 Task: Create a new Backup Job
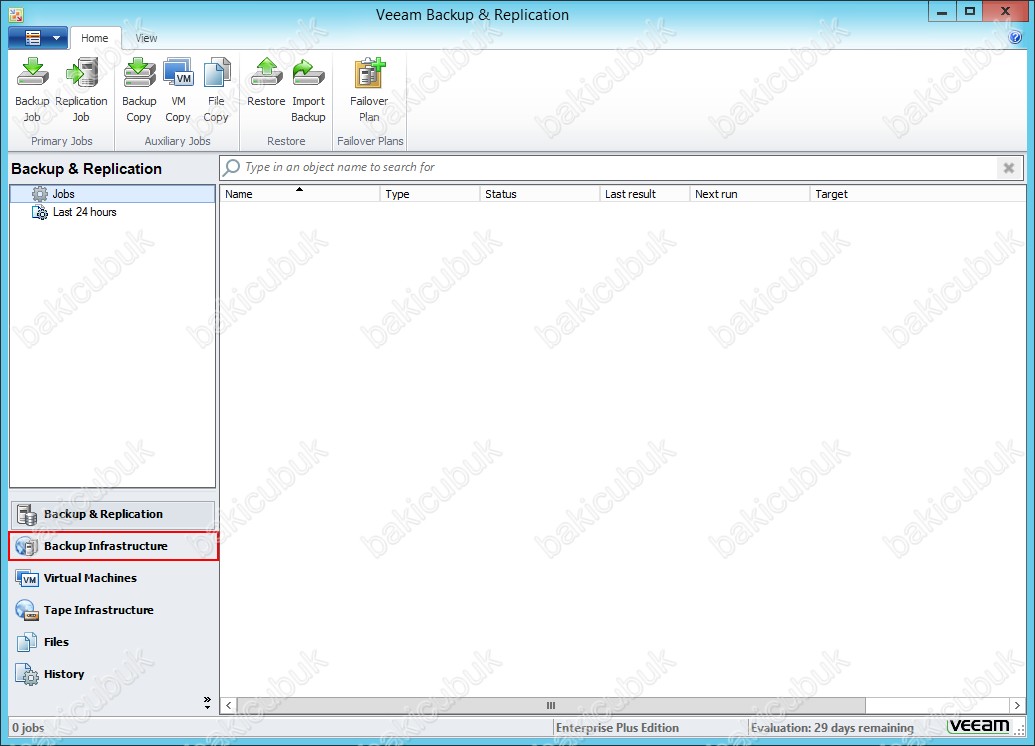[x=32, y=90]
